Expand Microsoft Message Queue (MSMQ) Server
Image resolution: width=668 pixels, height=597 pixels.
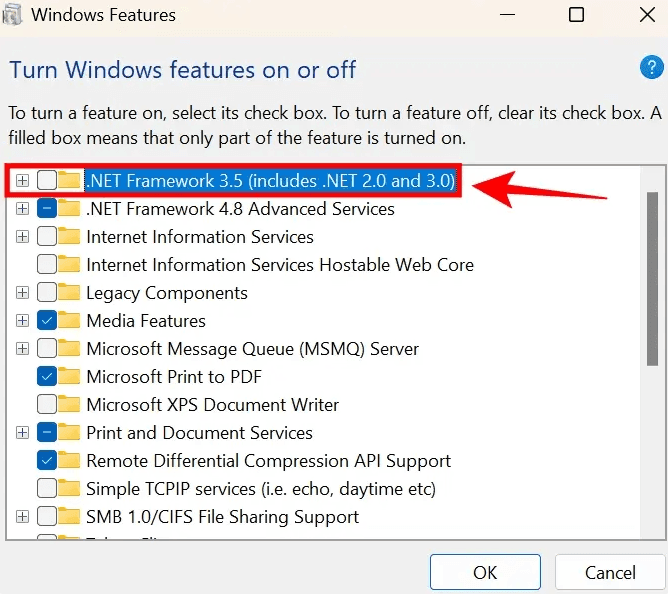[x=22, y=349]
